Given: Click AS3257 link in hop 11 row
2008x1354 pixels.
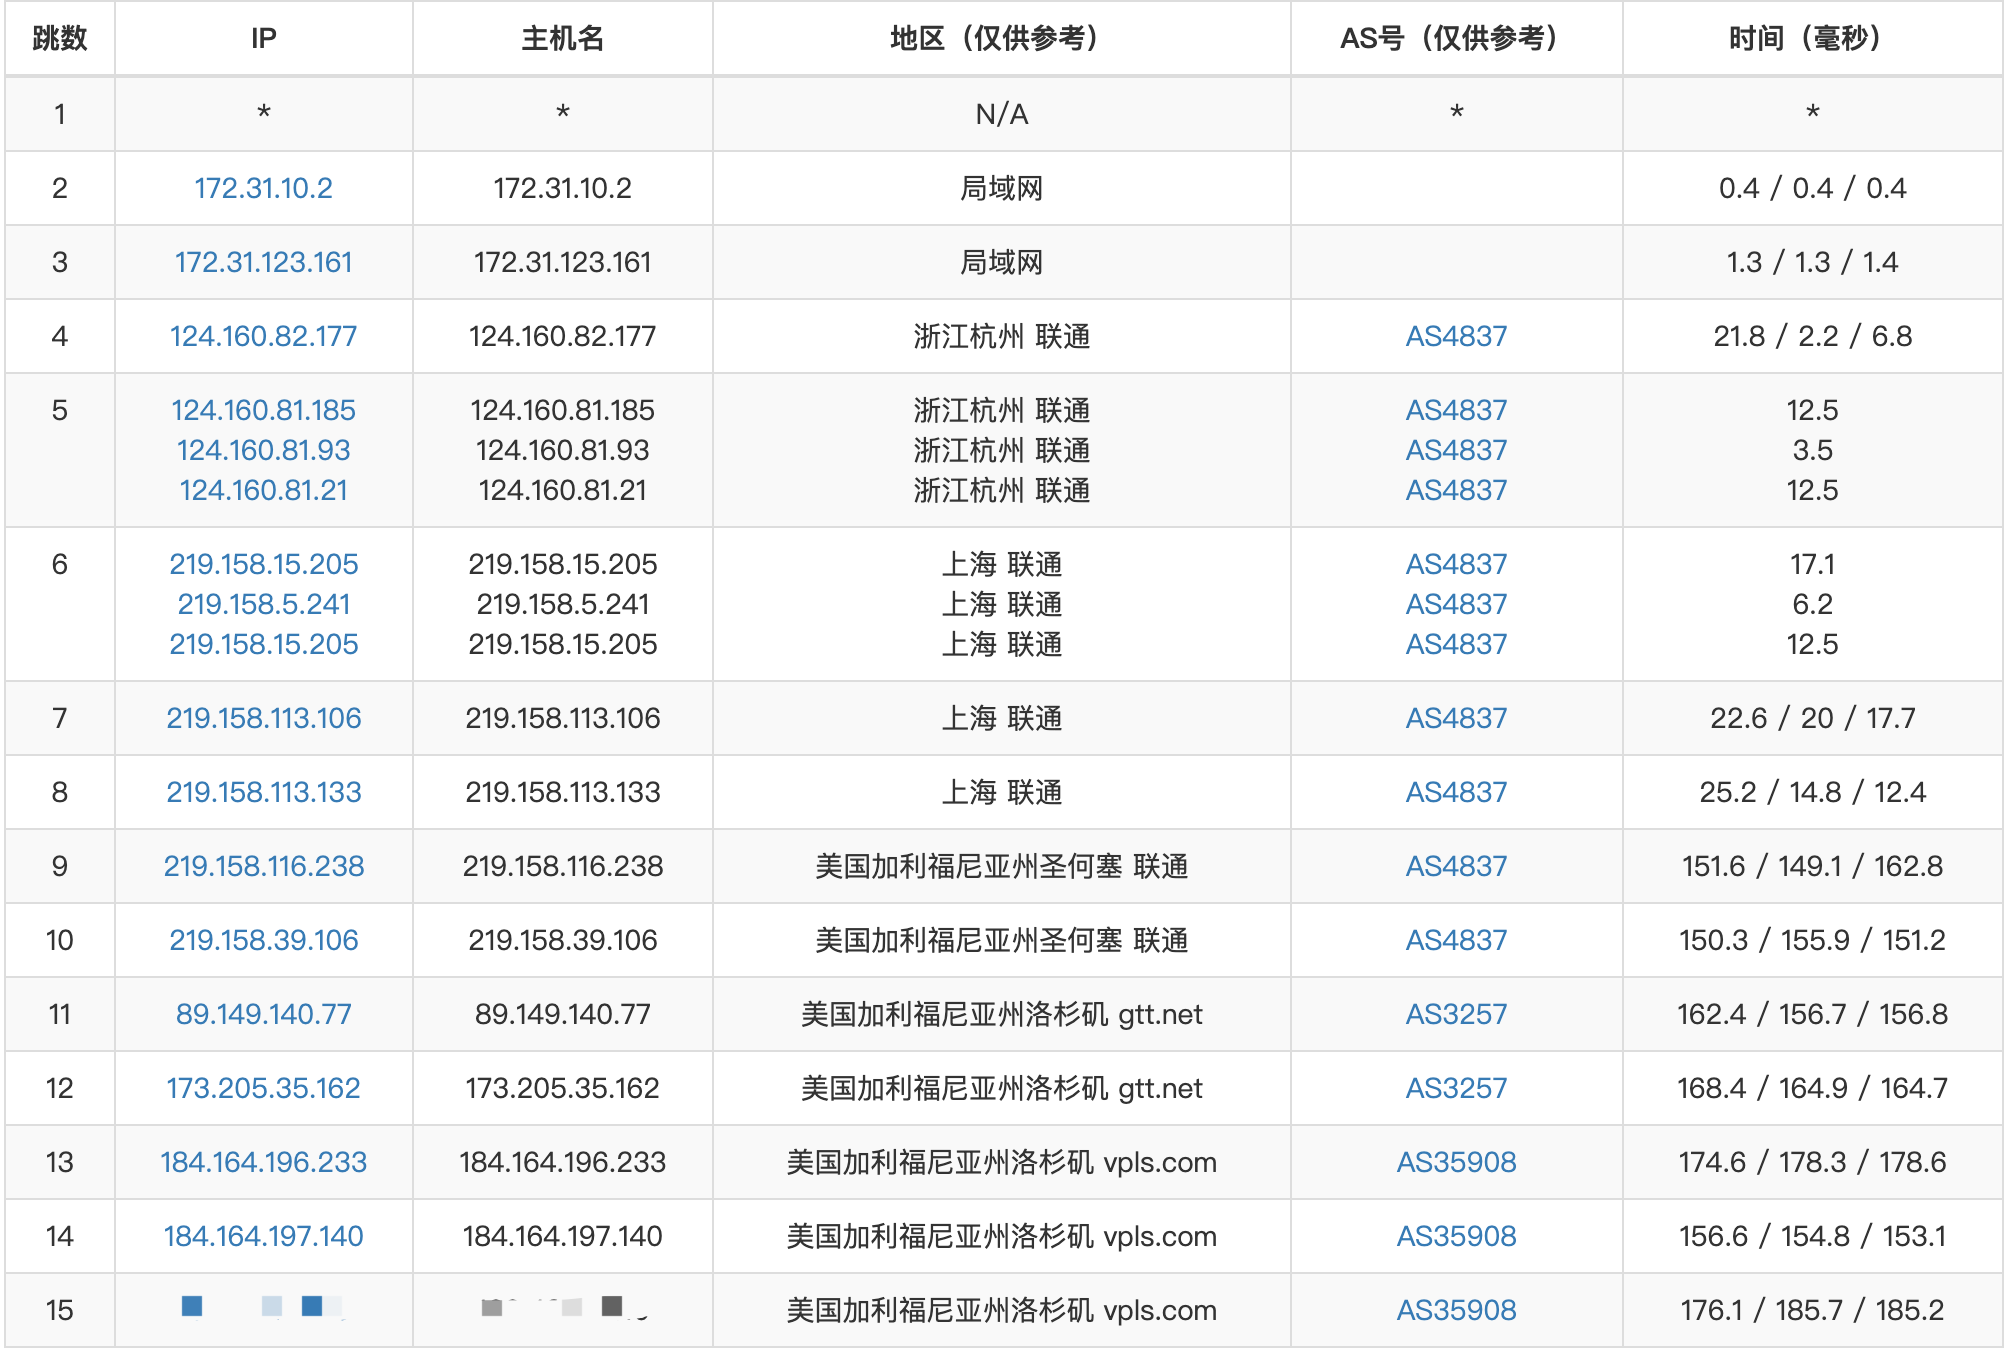Looking at the screenshot, I should (x=1455, y=1014).
